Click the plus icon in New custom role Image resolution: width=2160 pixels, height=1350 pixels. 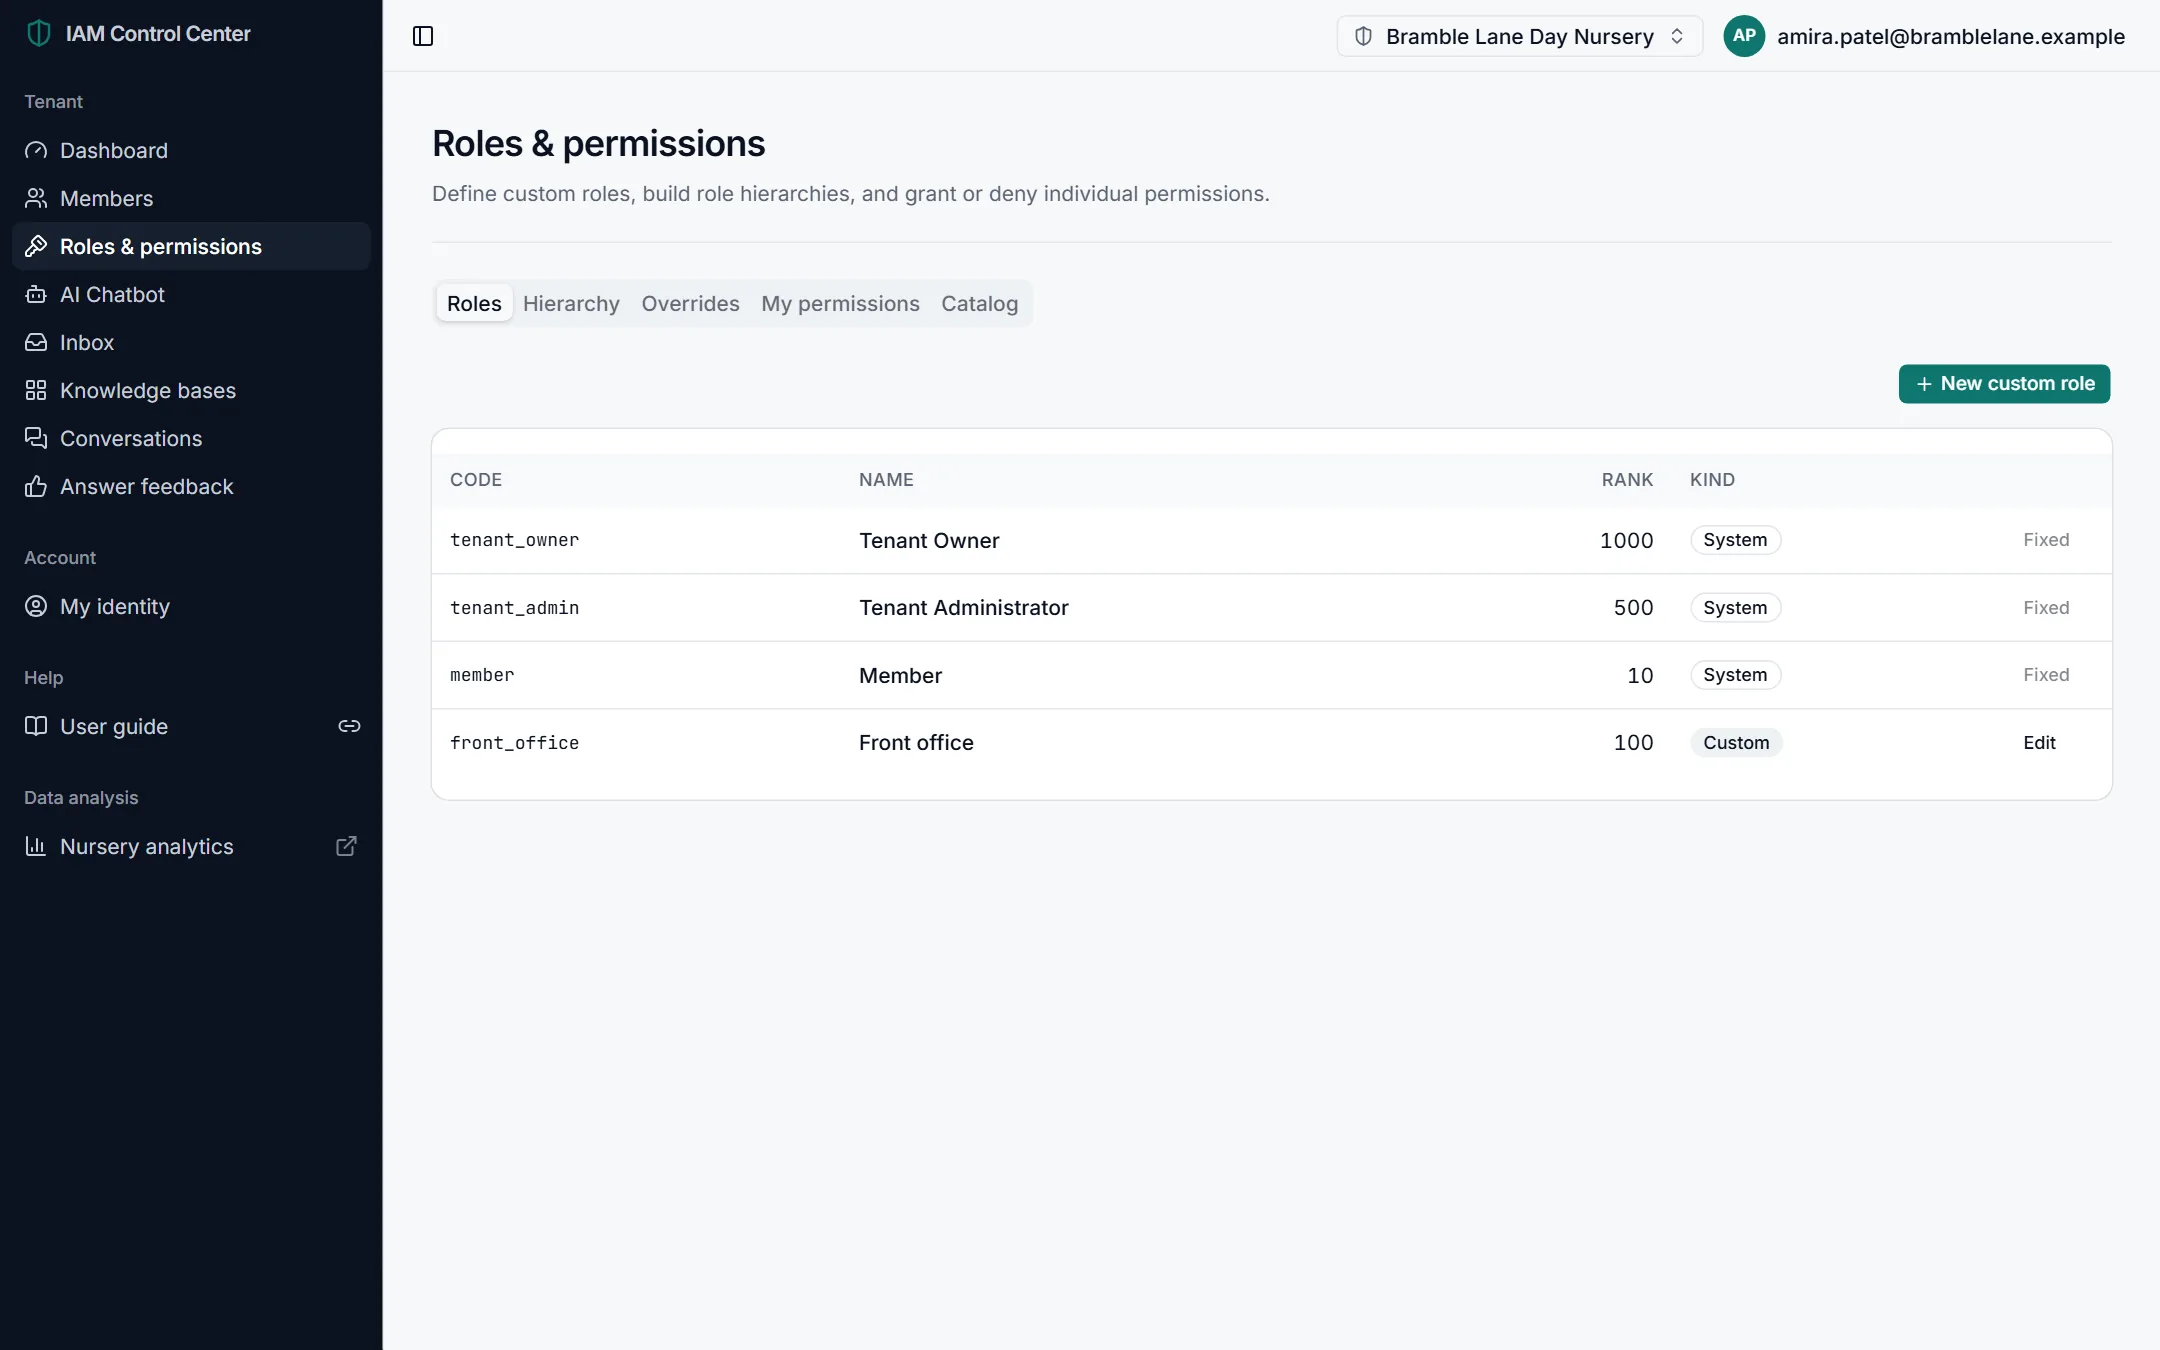(x=1924, y=384)
